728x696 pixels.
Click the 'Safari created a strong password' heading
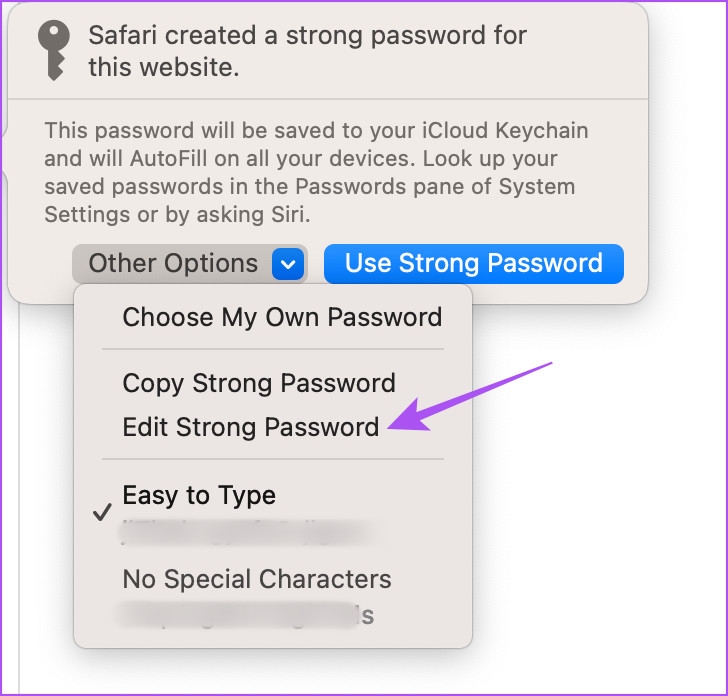(307, 51)
